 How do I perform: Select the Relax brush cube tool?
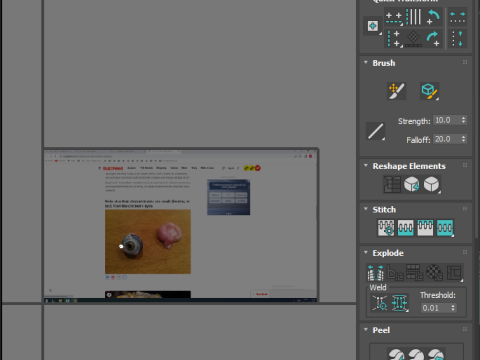pos(429,91)
